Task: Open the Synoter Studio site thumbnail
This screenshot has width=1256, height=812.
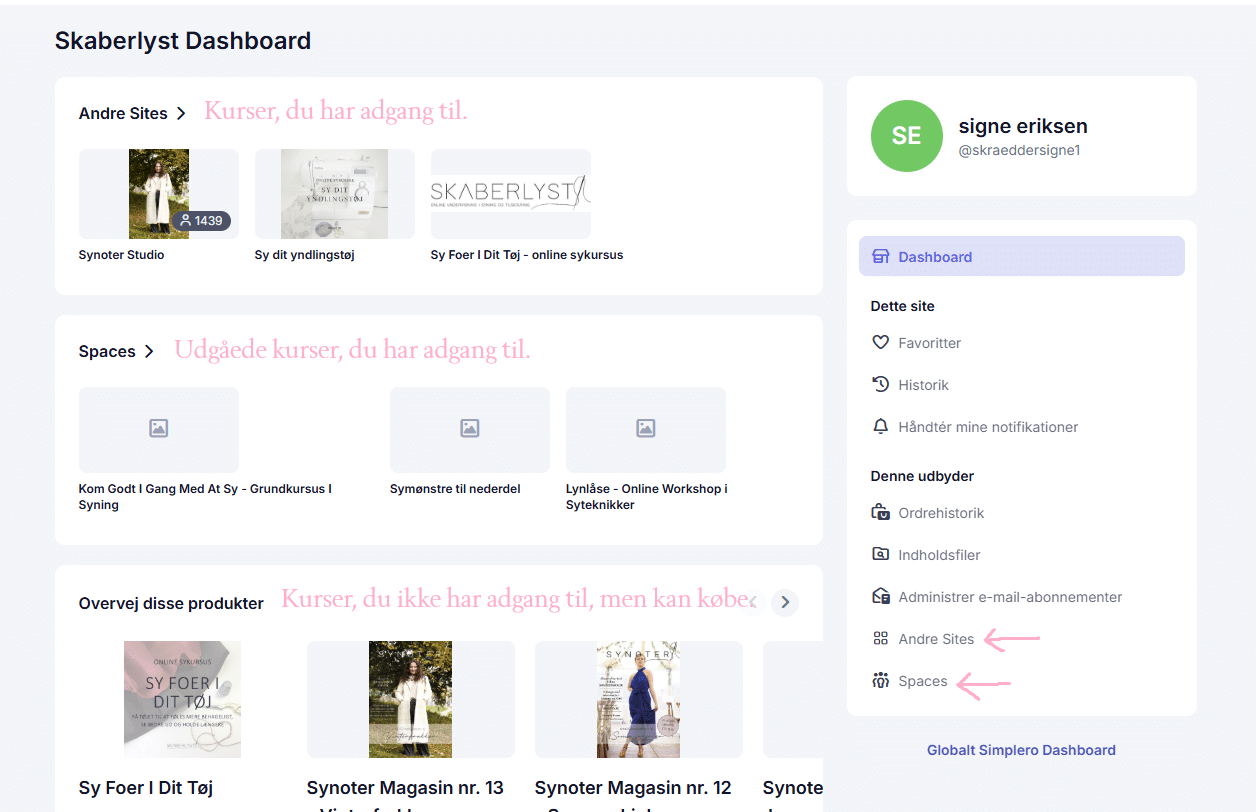Action: [x=159, y=194]
